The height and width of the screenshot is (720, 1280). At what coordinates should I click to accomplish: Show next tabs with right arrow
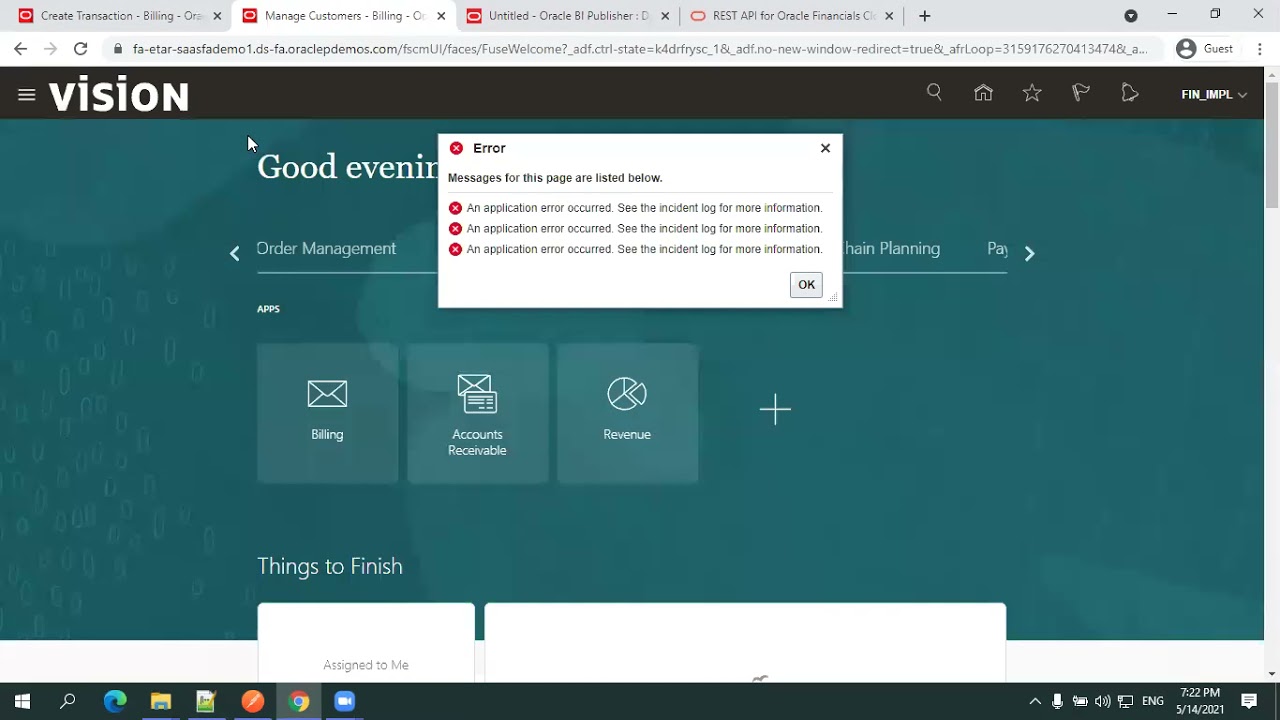[x=1029, y=254]
